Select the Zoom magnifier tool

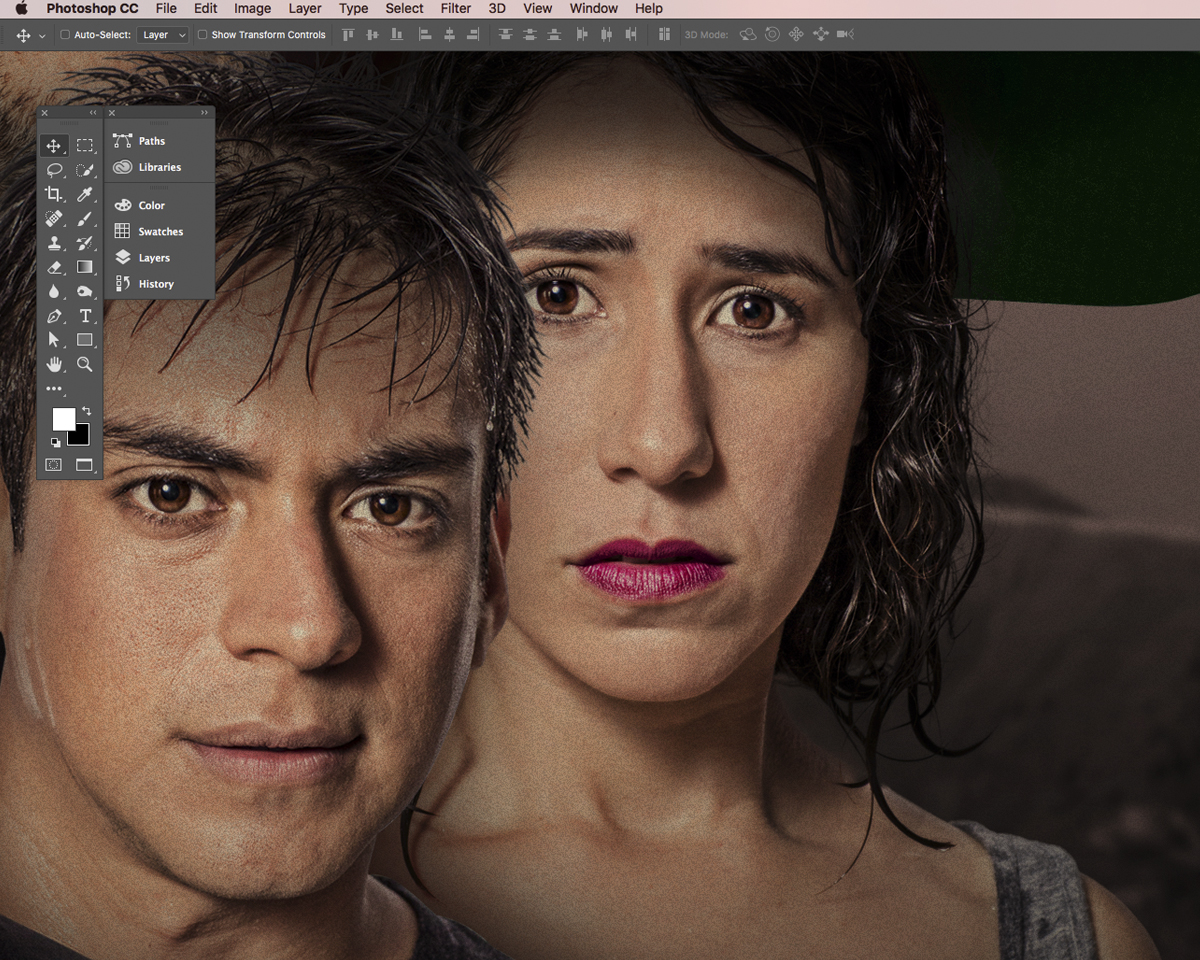tap(85, 364)
